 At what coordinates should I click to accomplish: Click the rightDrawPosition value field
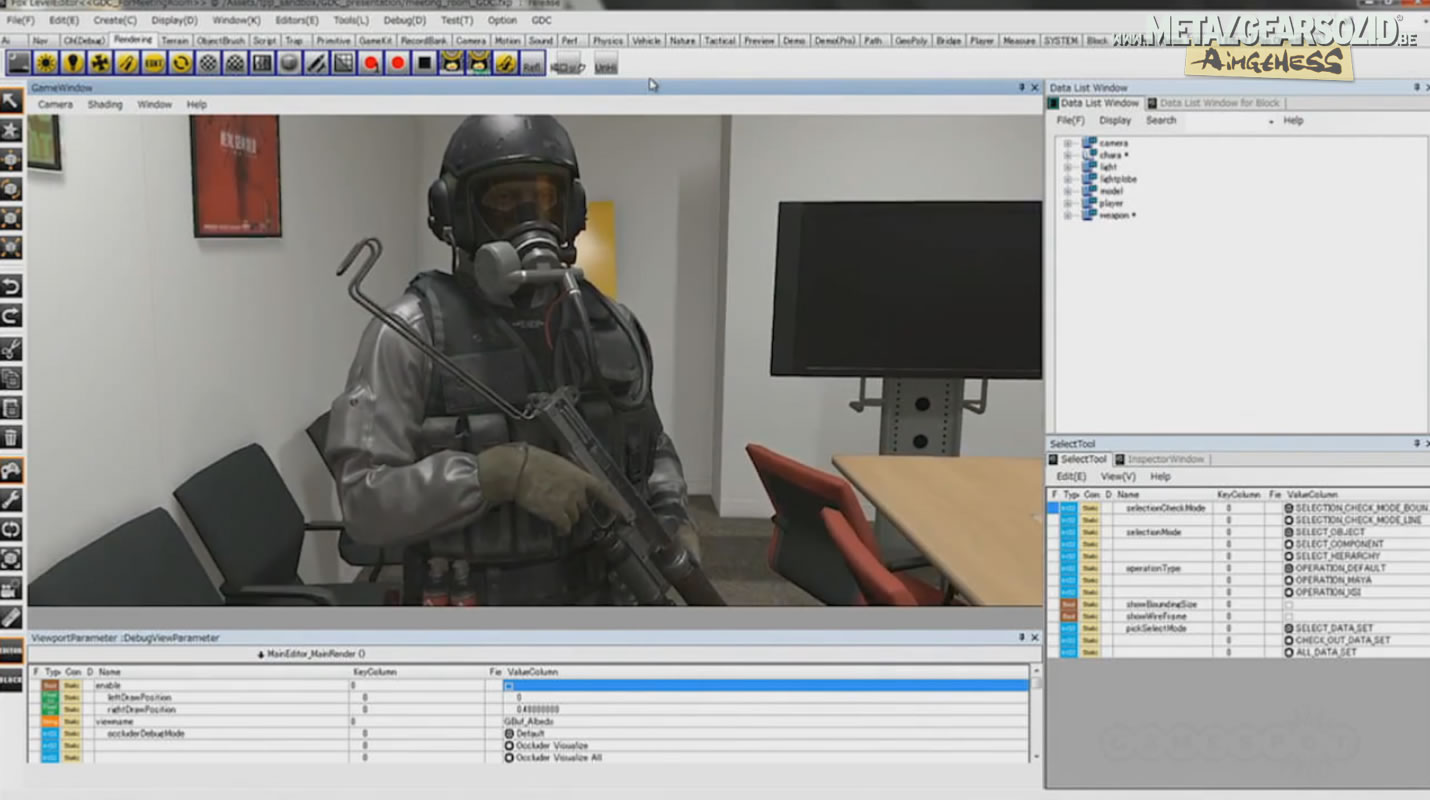pos(766,709)
